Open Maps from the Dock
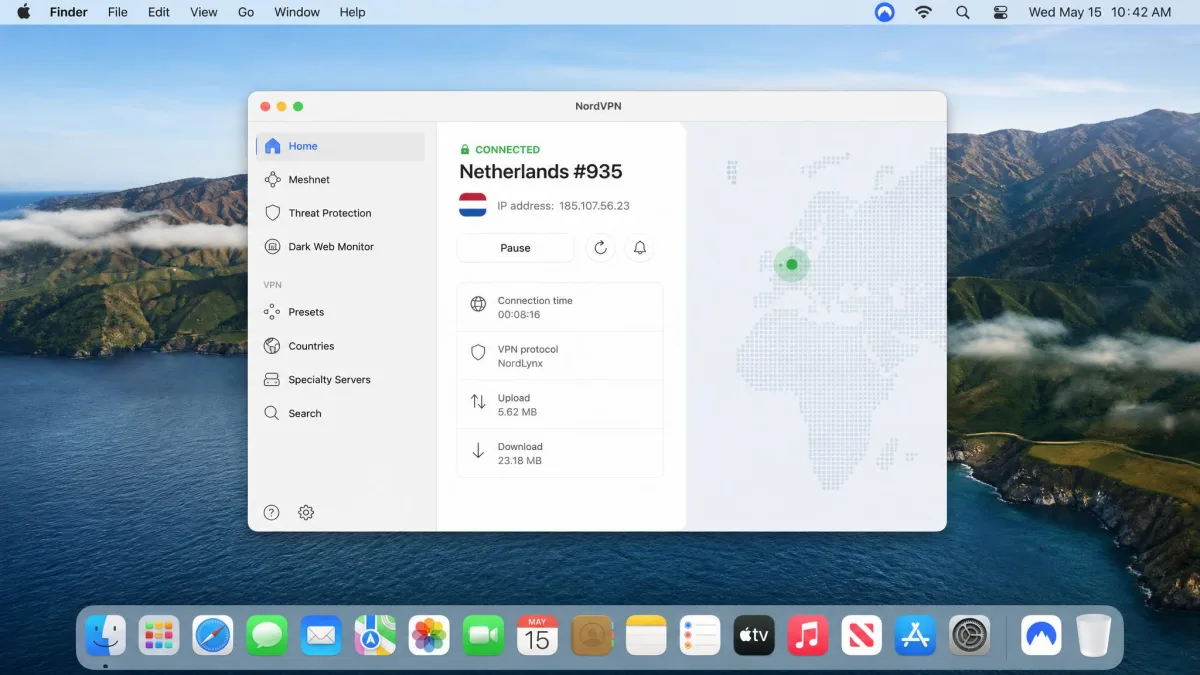 pyautogui.click(x=375, y=635)
